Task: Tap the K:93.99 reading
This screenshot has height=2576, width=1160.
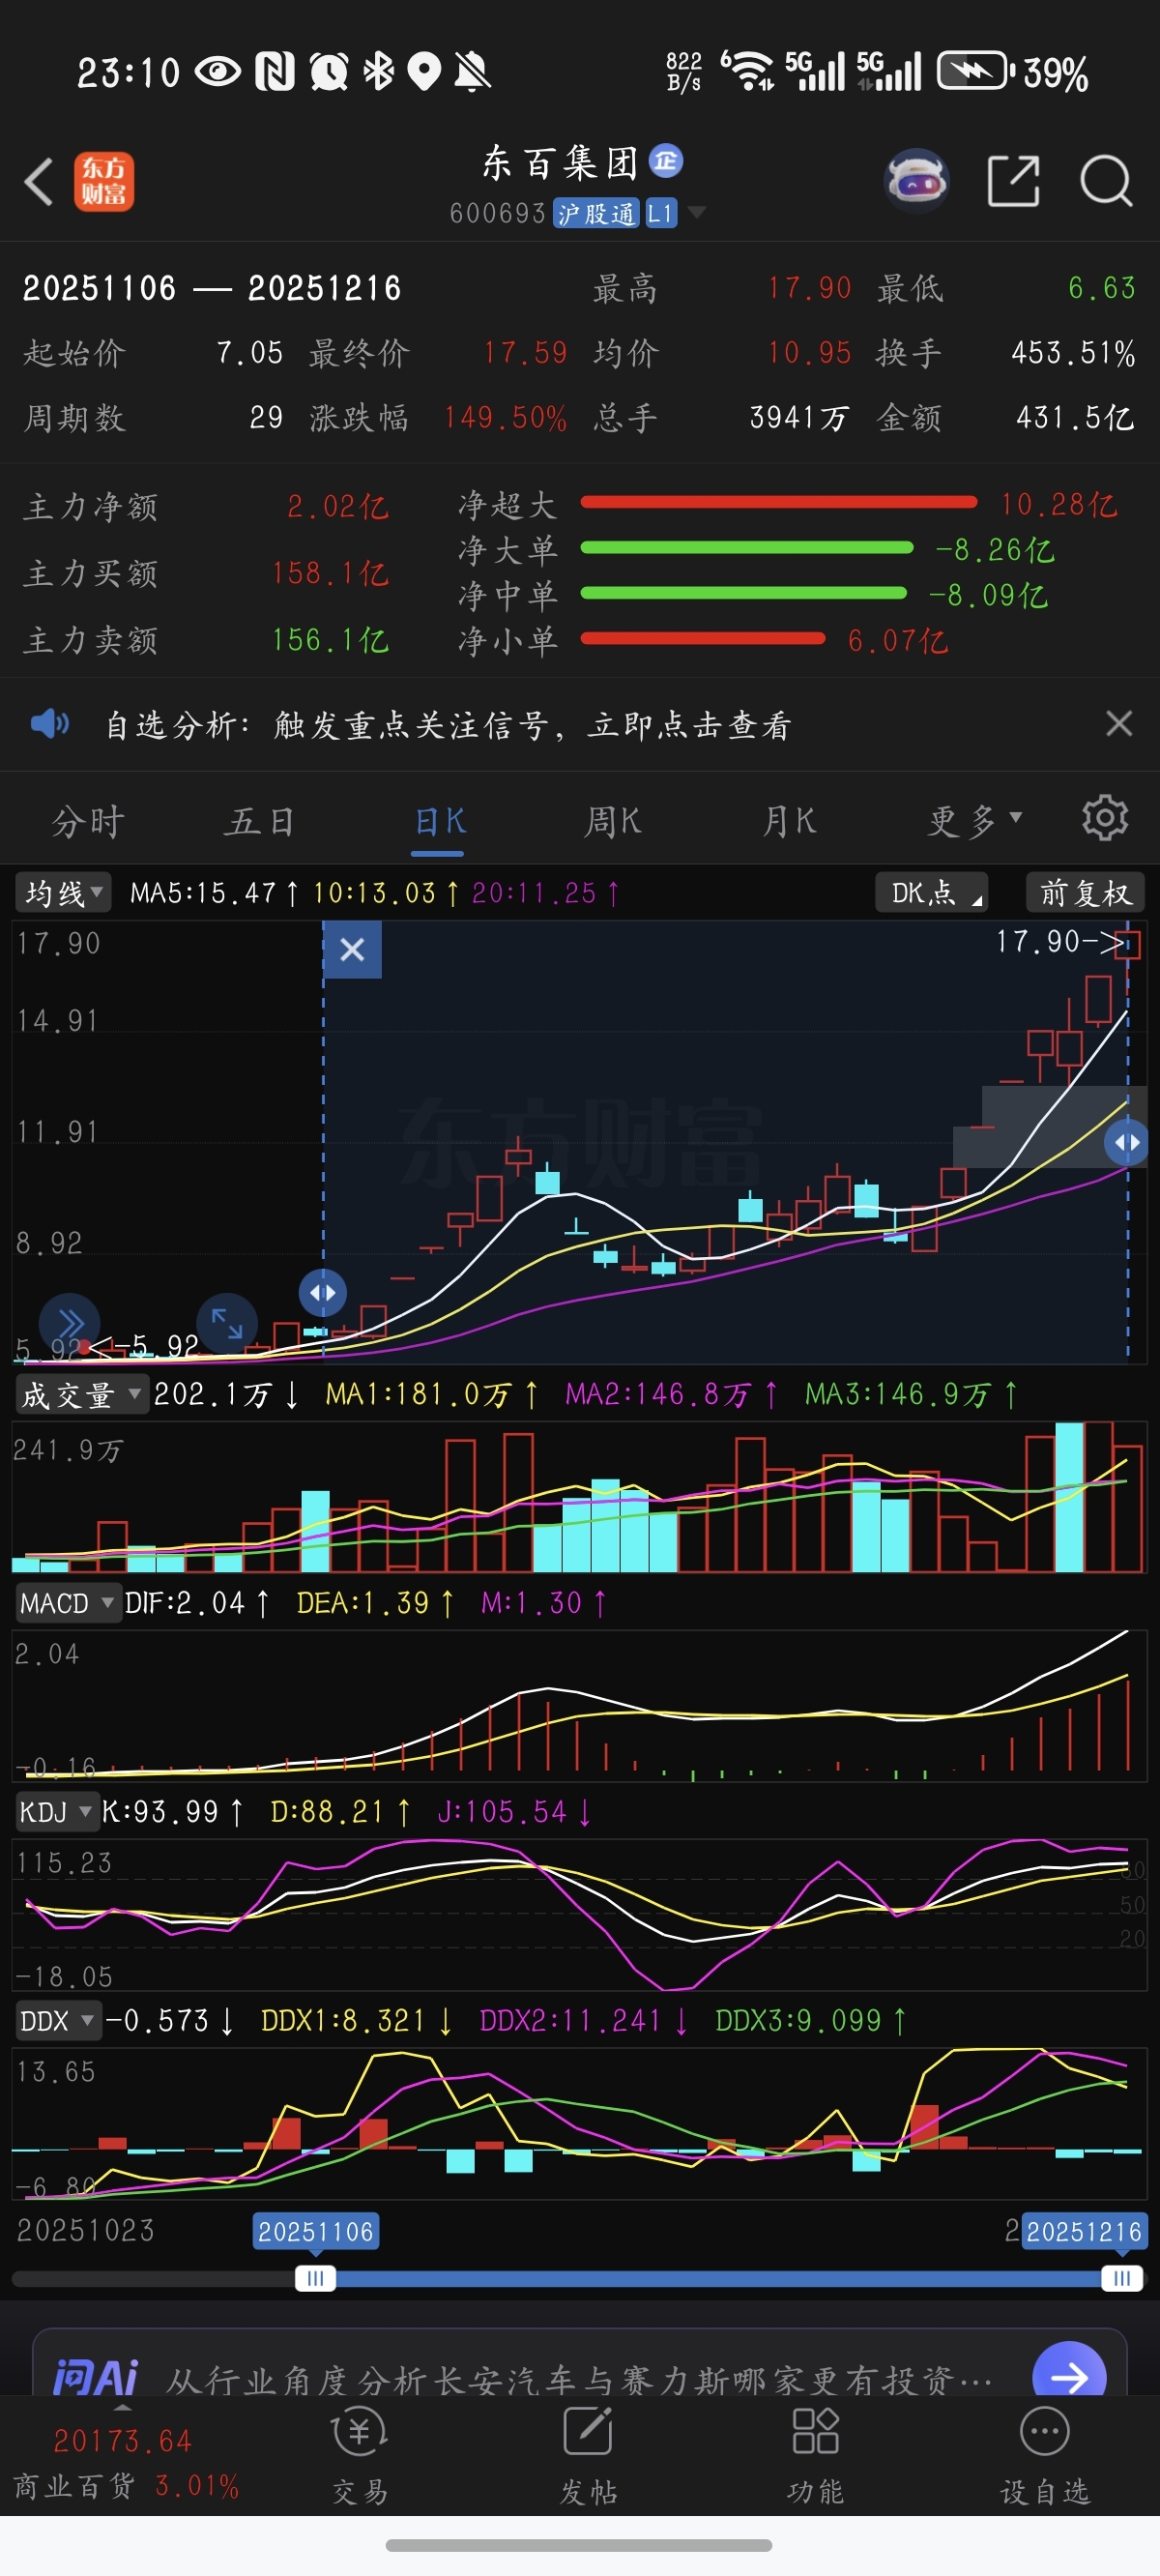Action: (x=172, y=1812)
